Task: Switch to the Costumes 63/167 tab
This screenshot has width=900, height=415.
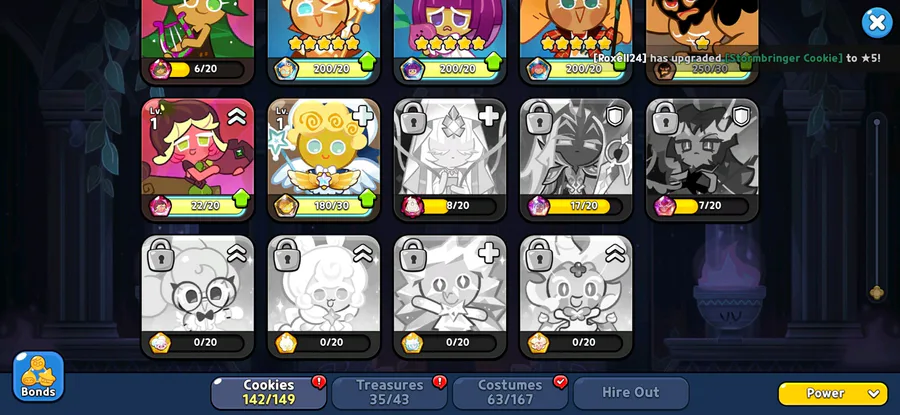Action: [x=510, y=393]
